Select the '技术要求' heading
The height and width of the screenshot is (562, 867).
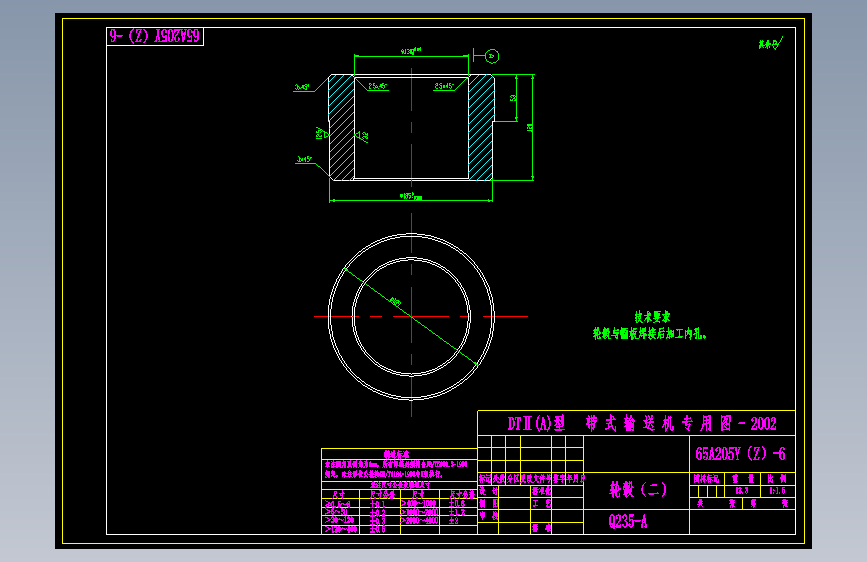[652, 317]
